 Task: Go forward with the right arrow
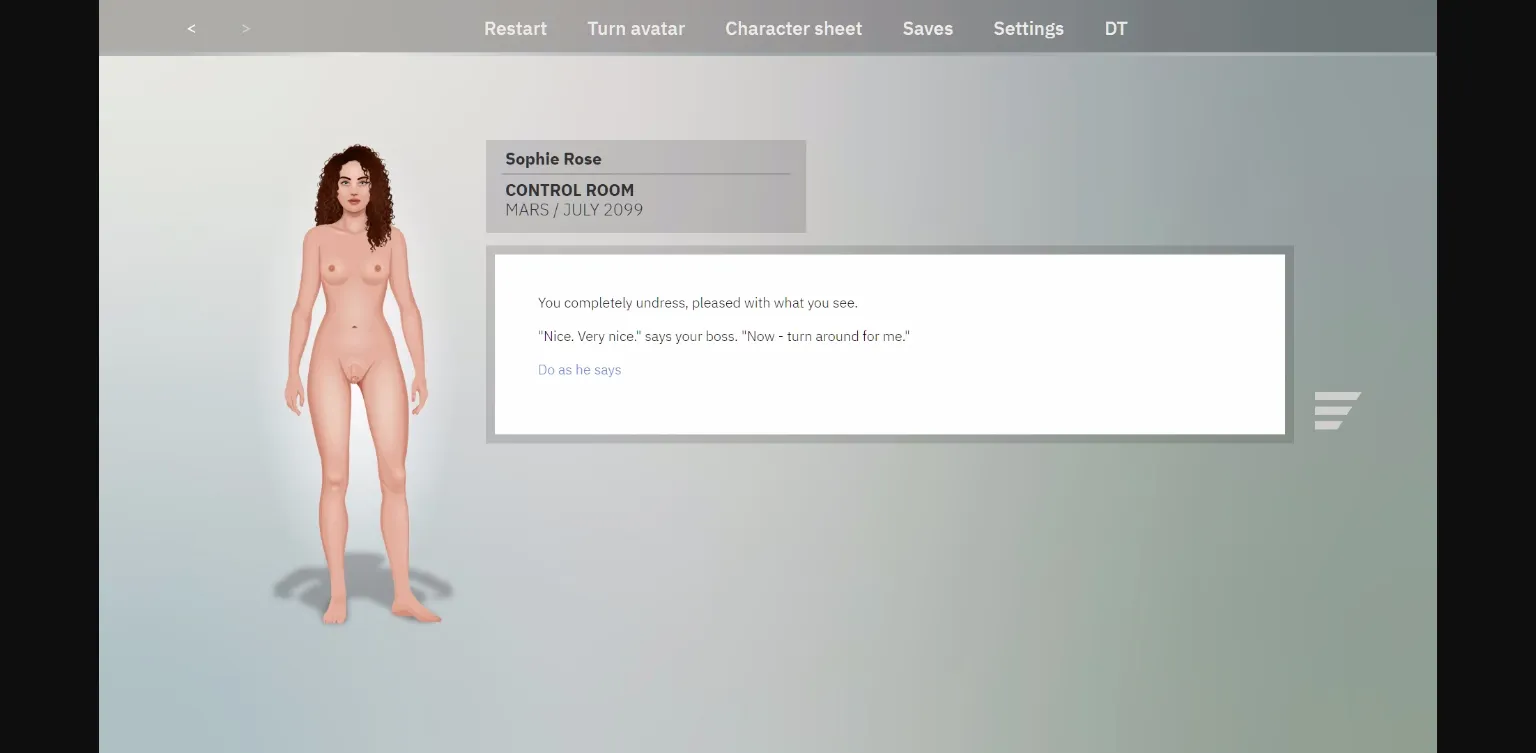pyautogui.click(x=246, y=29)
